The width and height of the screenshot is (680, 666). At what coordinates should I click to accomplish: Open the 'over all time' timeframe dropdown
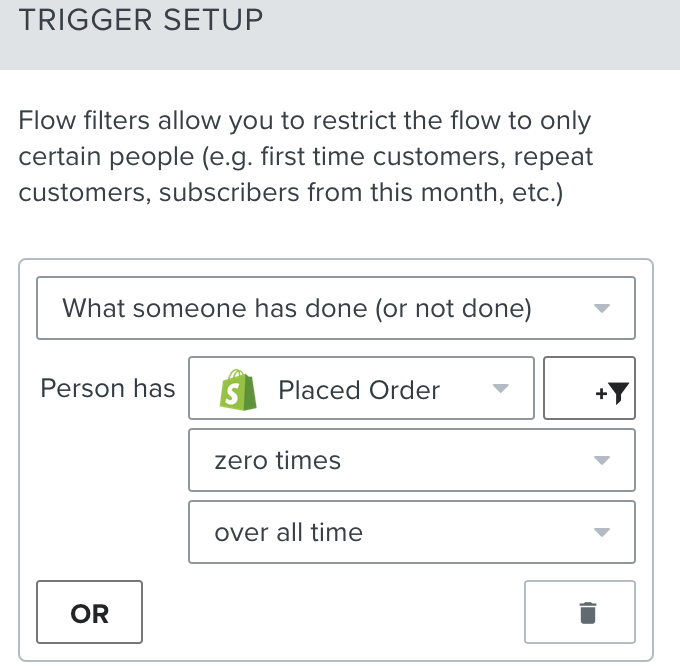[411, 532]
